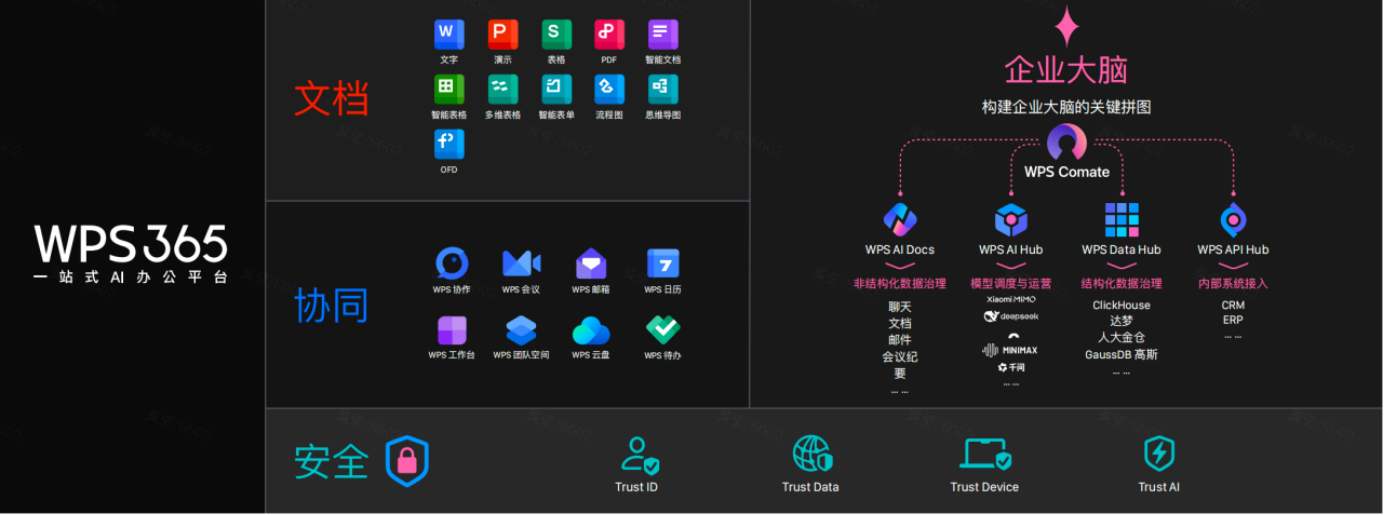Select the WPS 待办 checkmark icon
This screenshot has height=515, width=1384.
pos(663,330)
